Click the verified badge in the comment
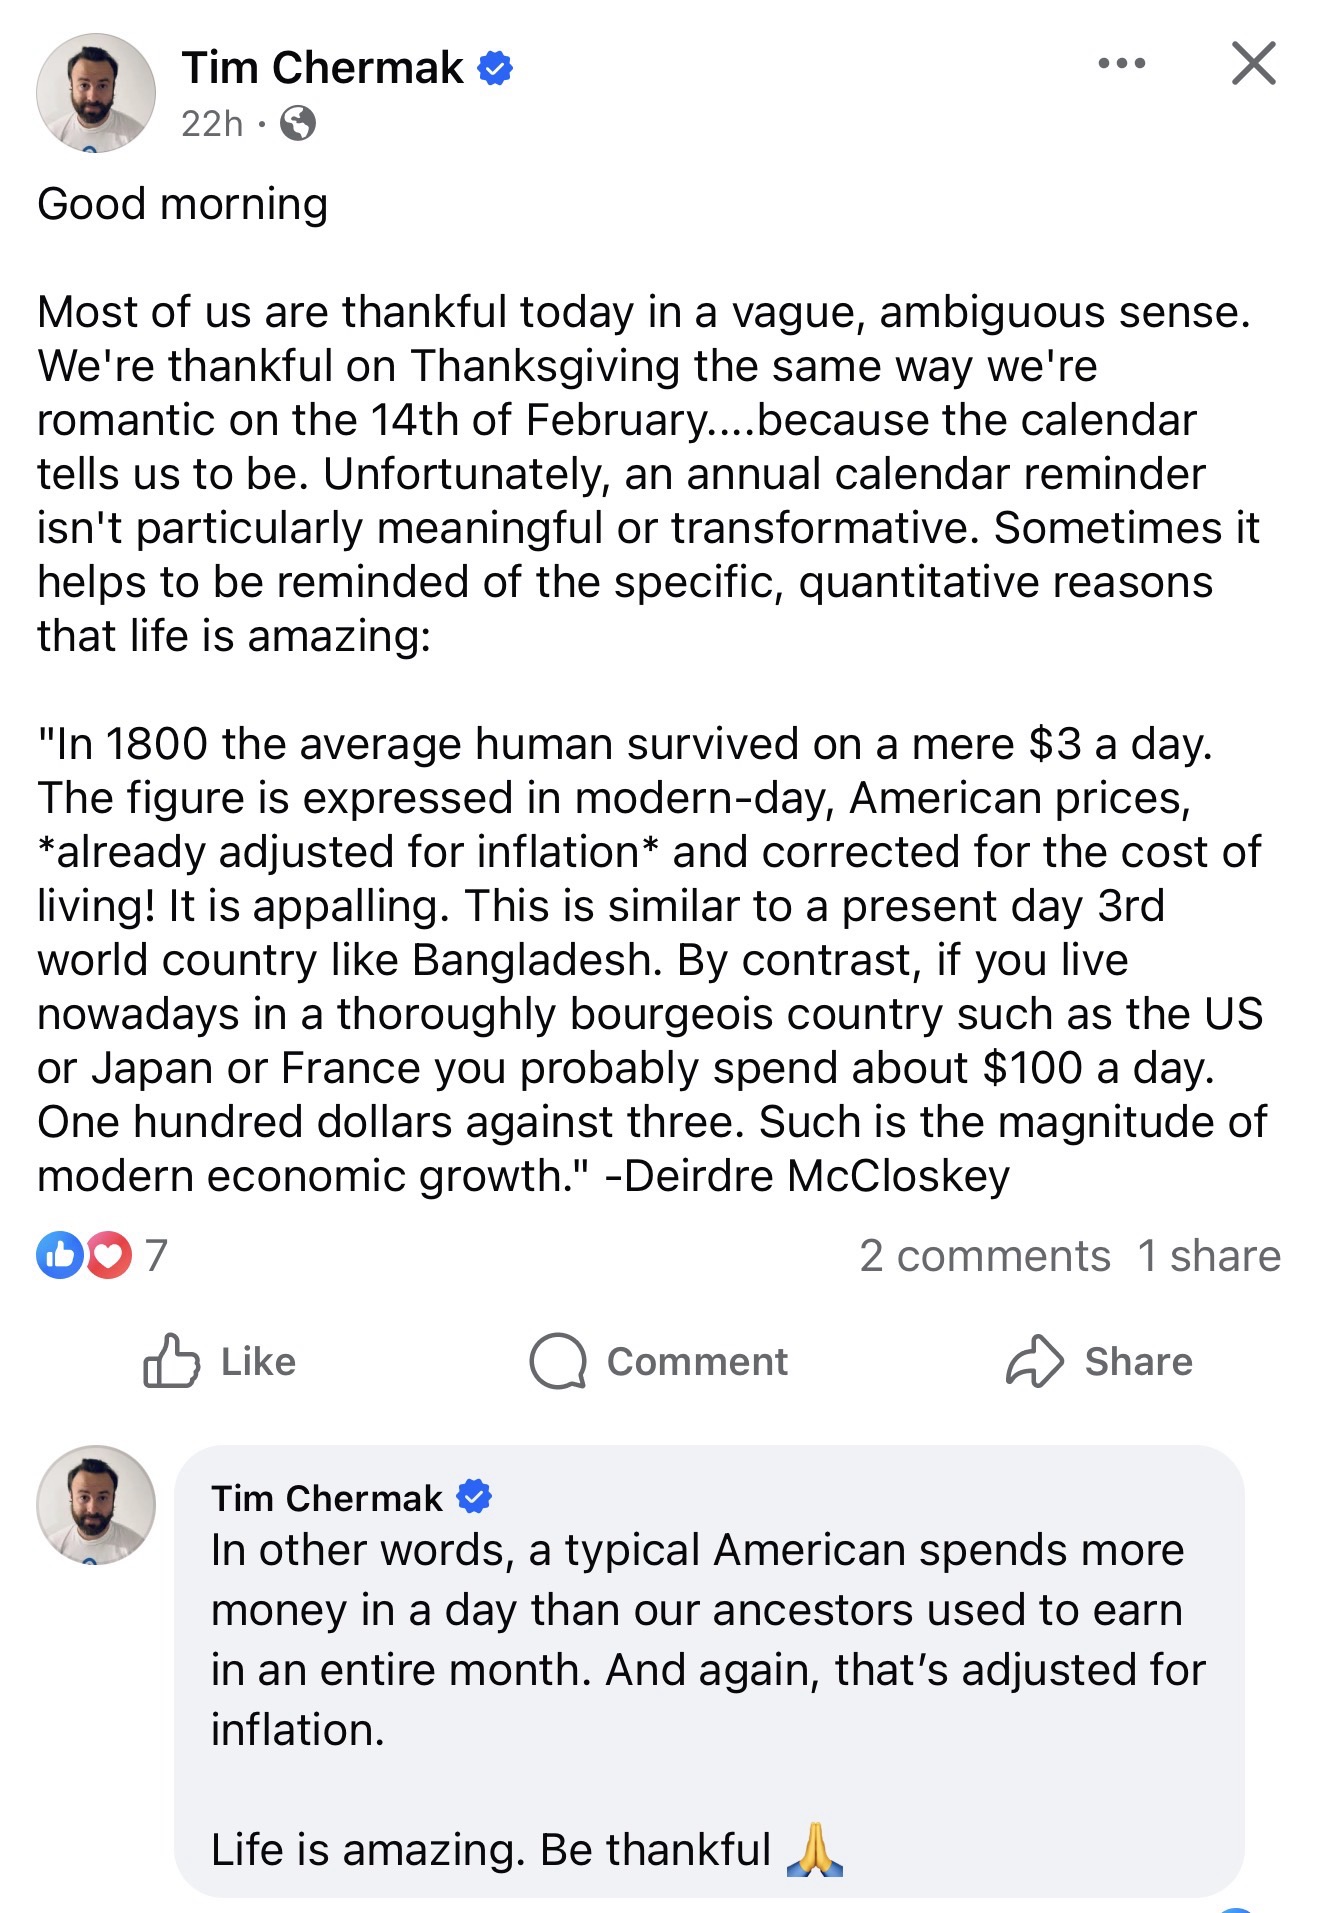 click(474, 1497)
